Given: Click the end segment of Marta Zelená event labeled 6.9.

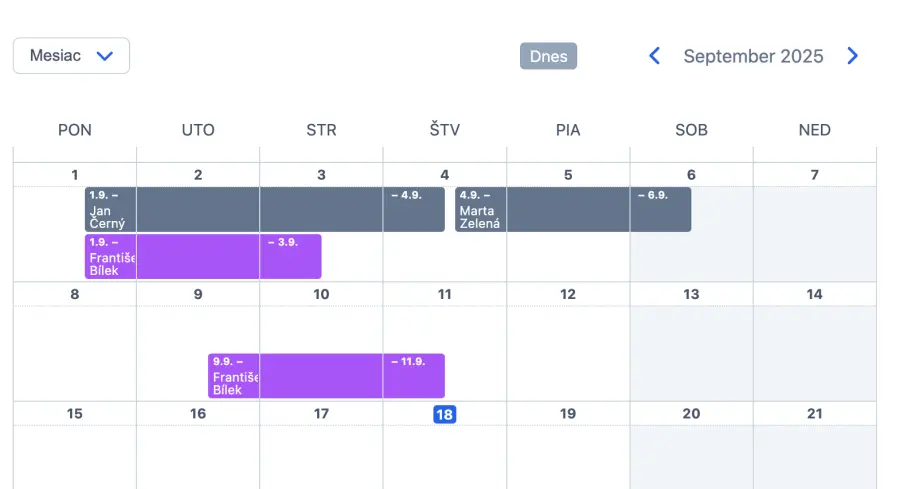Looking at the screenshot, I should (660, 210).
